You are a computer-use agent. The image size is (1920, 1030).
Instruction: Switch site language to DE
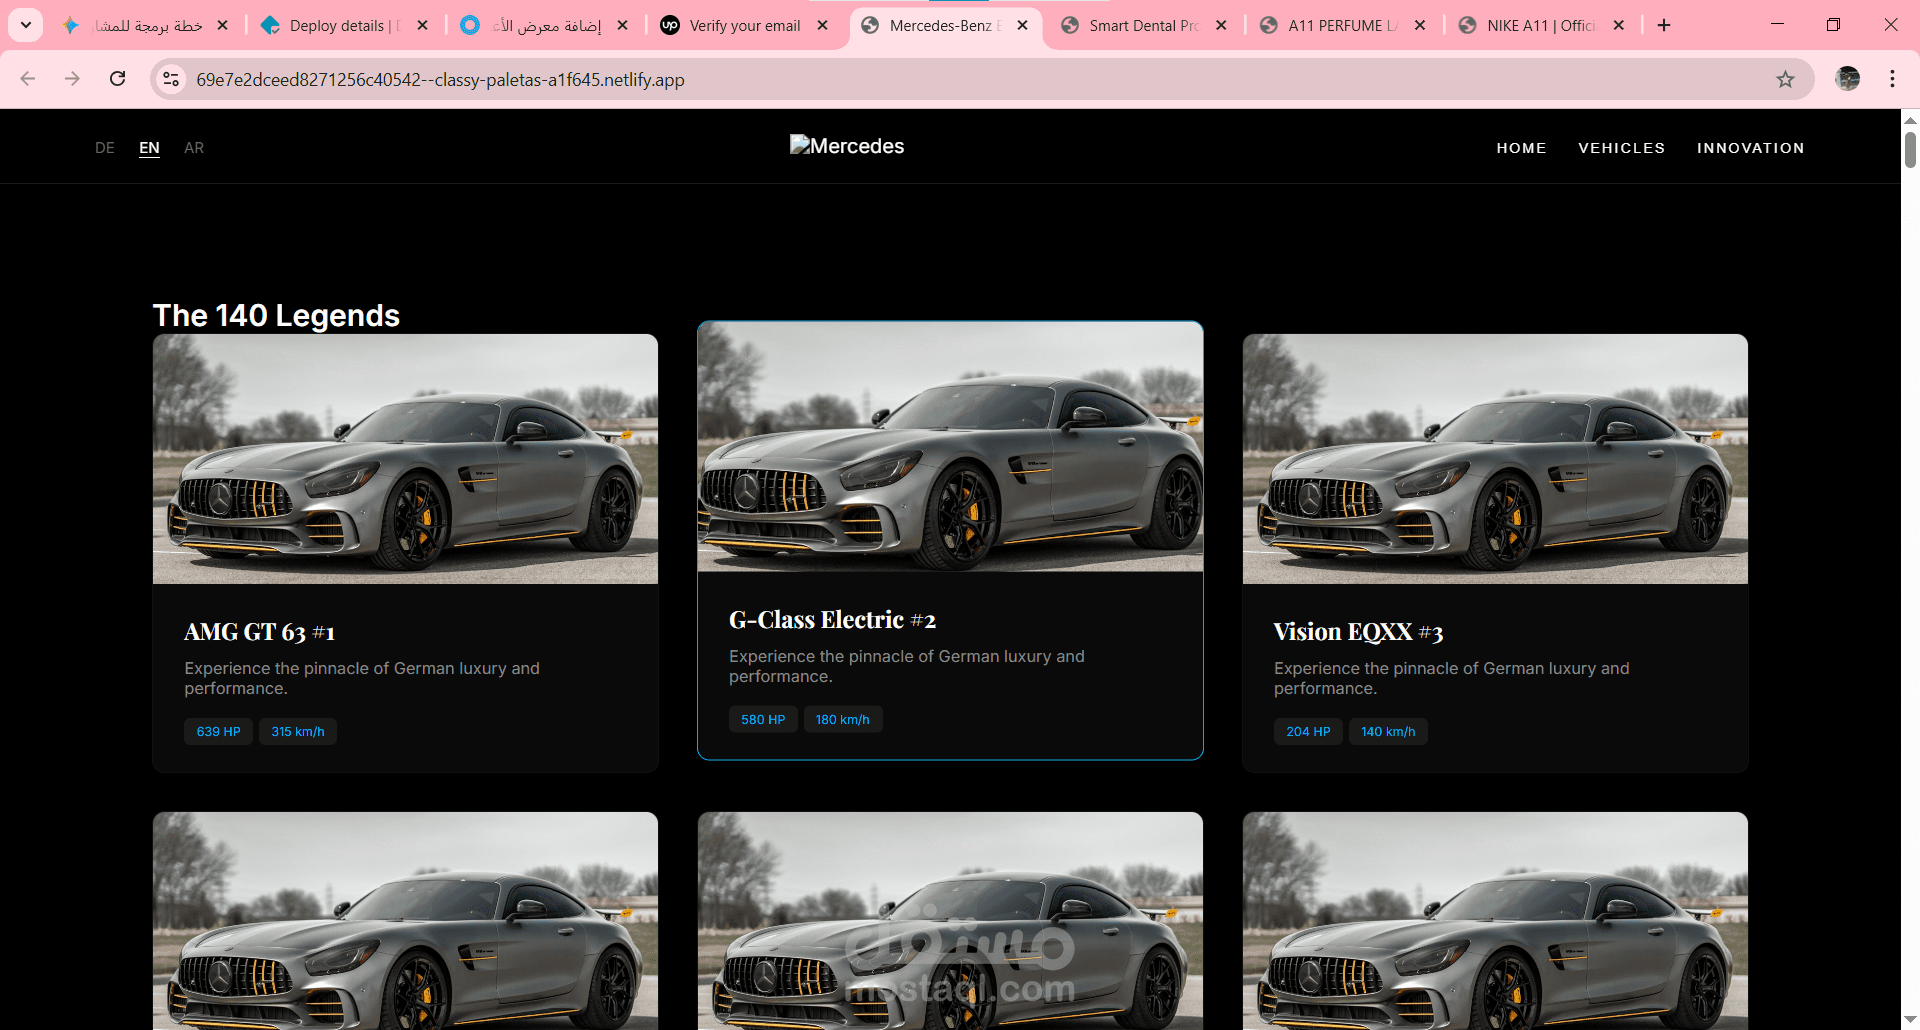(x=105, y=148)
